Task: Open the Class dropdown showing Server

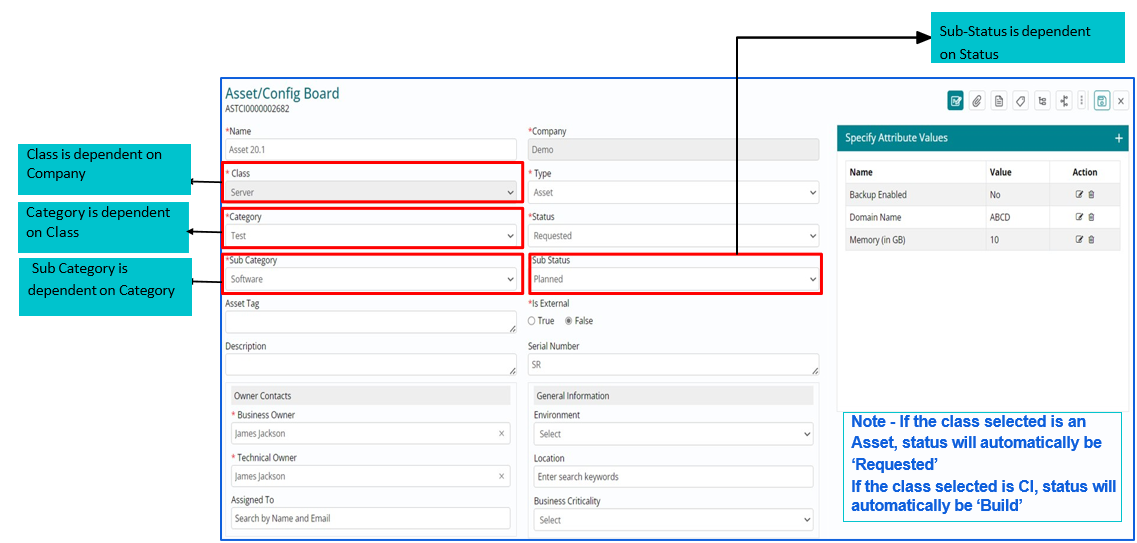Action: (x=371, y=192)
